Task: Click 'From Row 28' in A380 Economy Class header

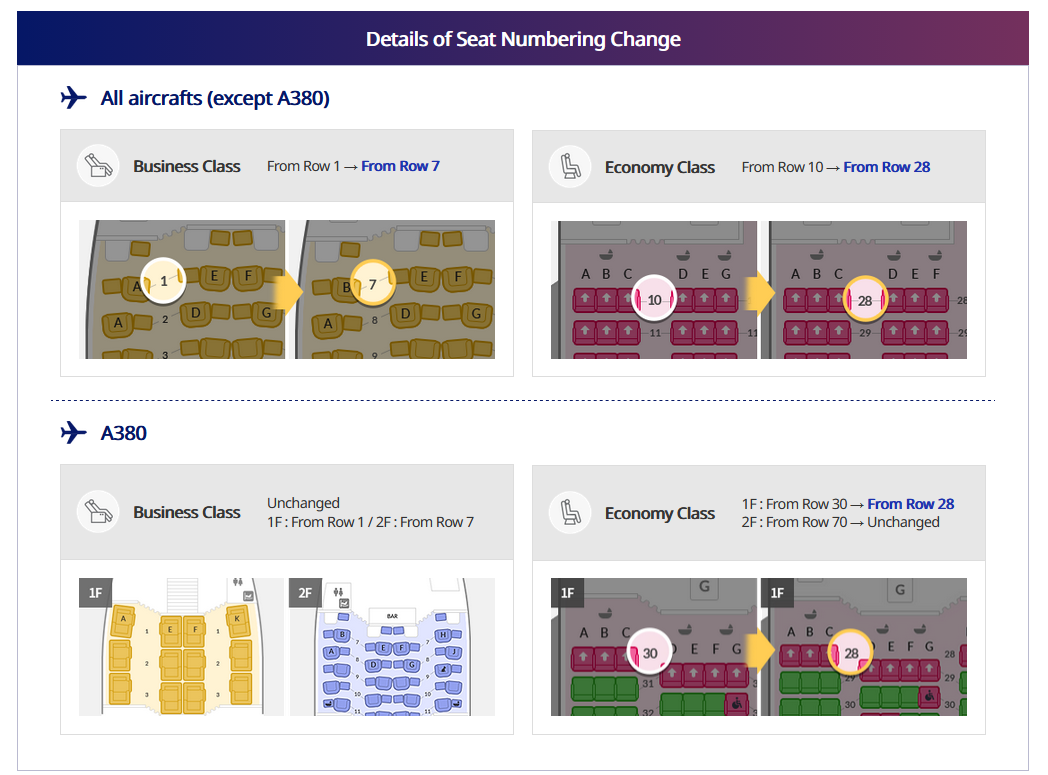Action: [910, 504]
